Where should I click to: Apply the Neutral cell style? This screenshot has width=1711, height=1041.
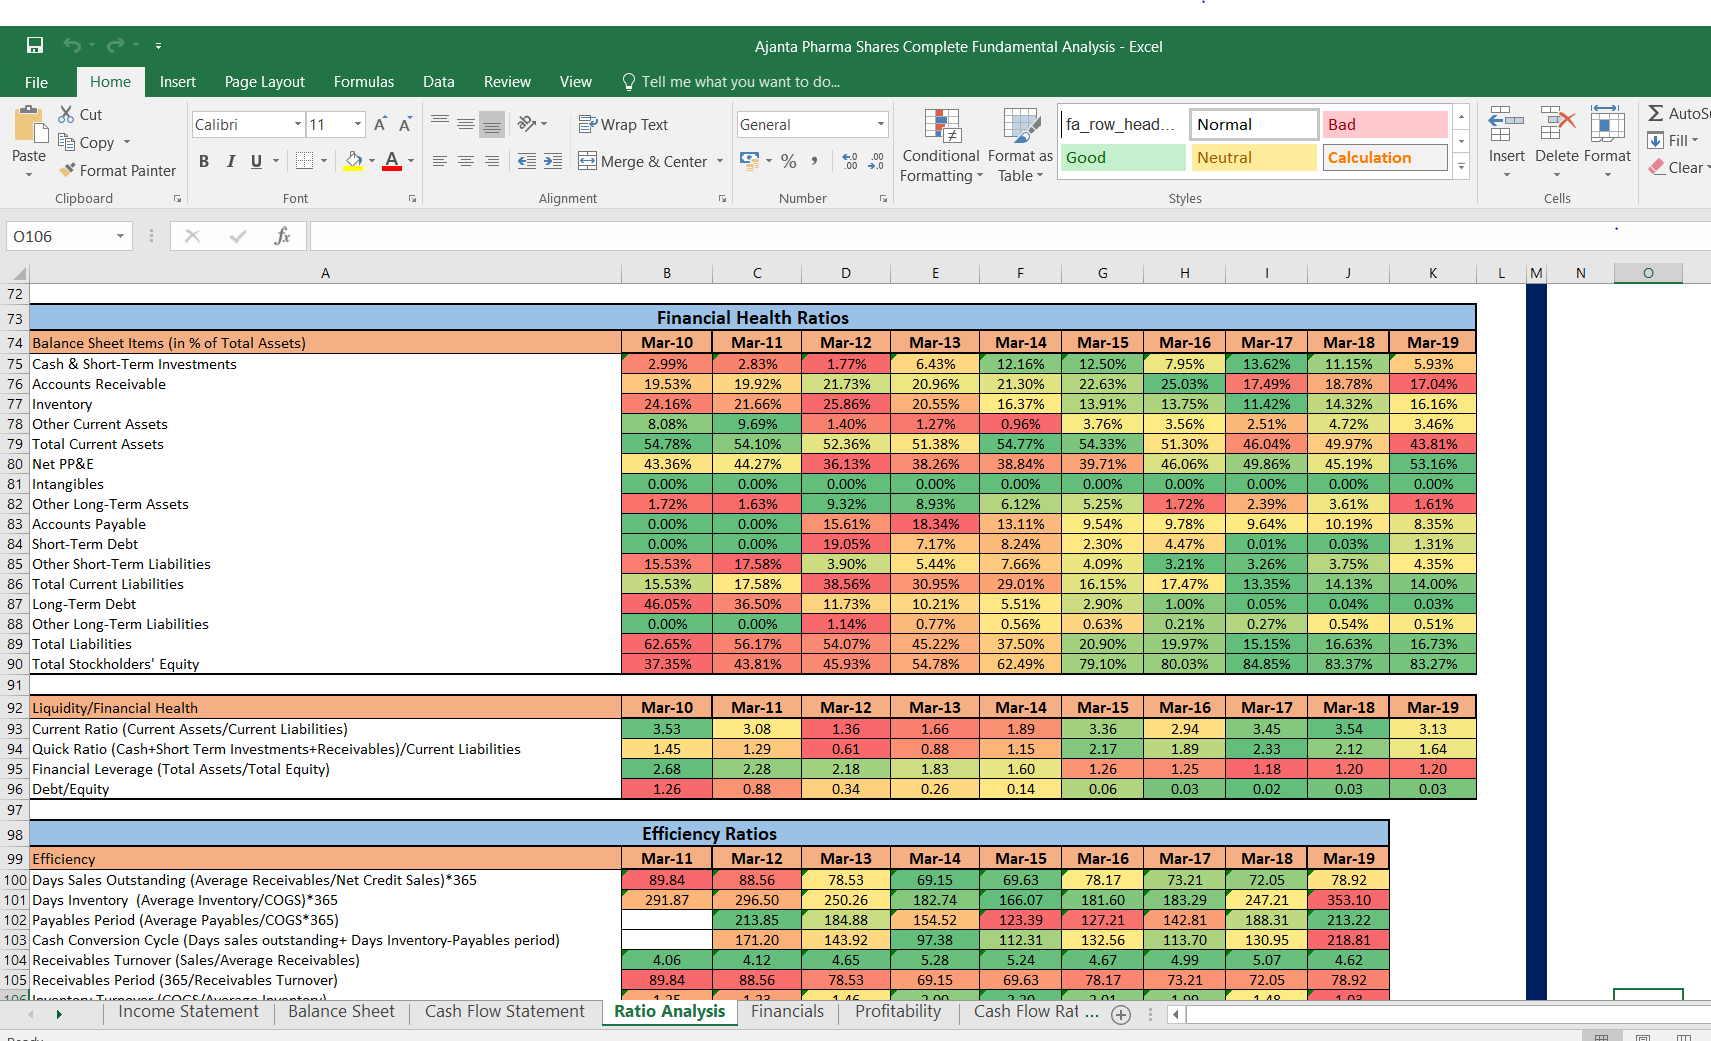1254,158
